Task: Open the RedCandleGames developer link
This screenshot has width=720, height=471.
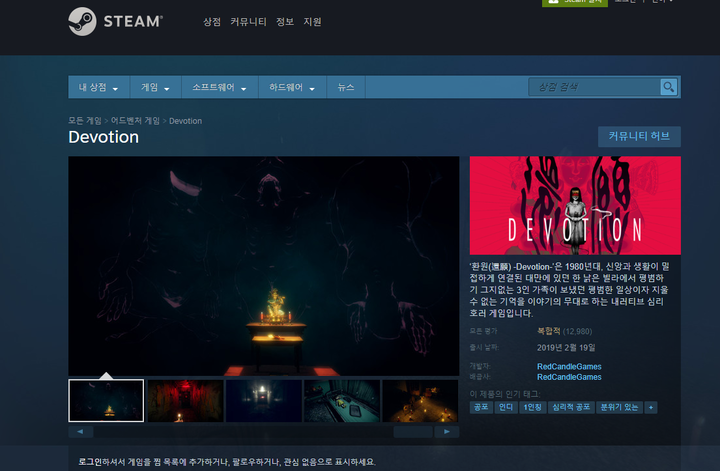Action: [x=569, y=366]
